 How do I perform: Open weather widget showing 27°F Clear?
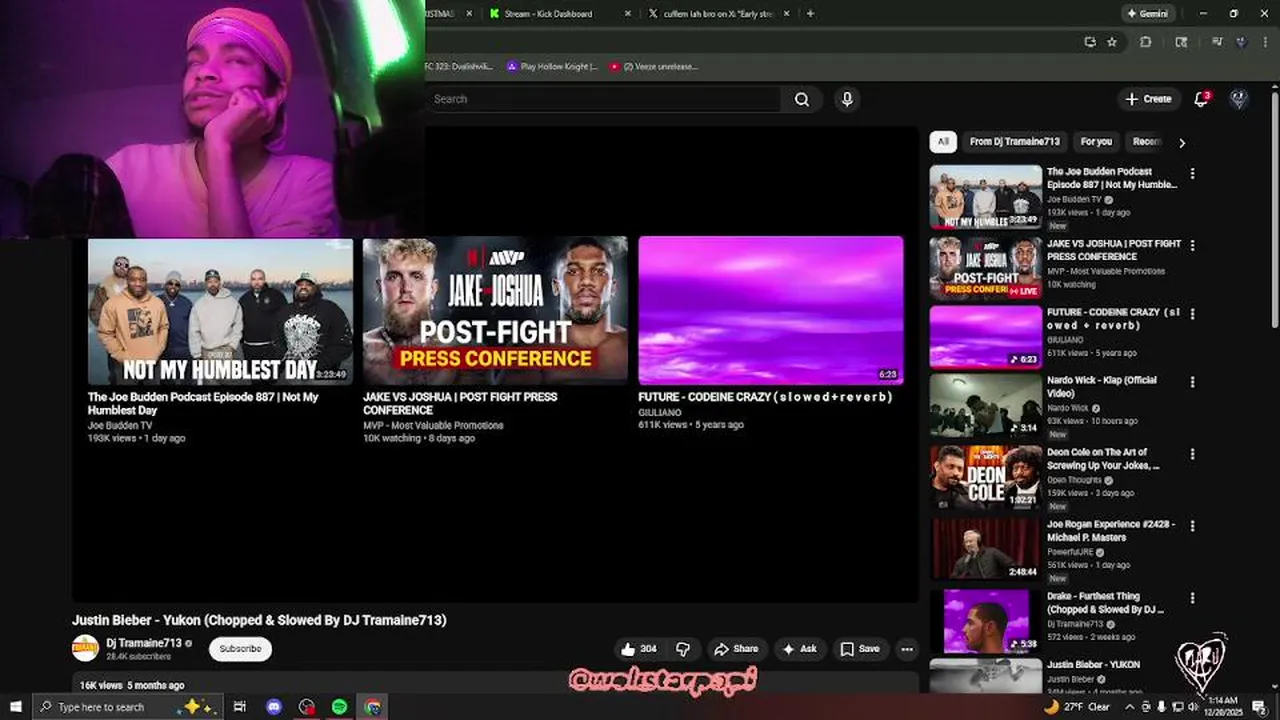coord(1079,707)
